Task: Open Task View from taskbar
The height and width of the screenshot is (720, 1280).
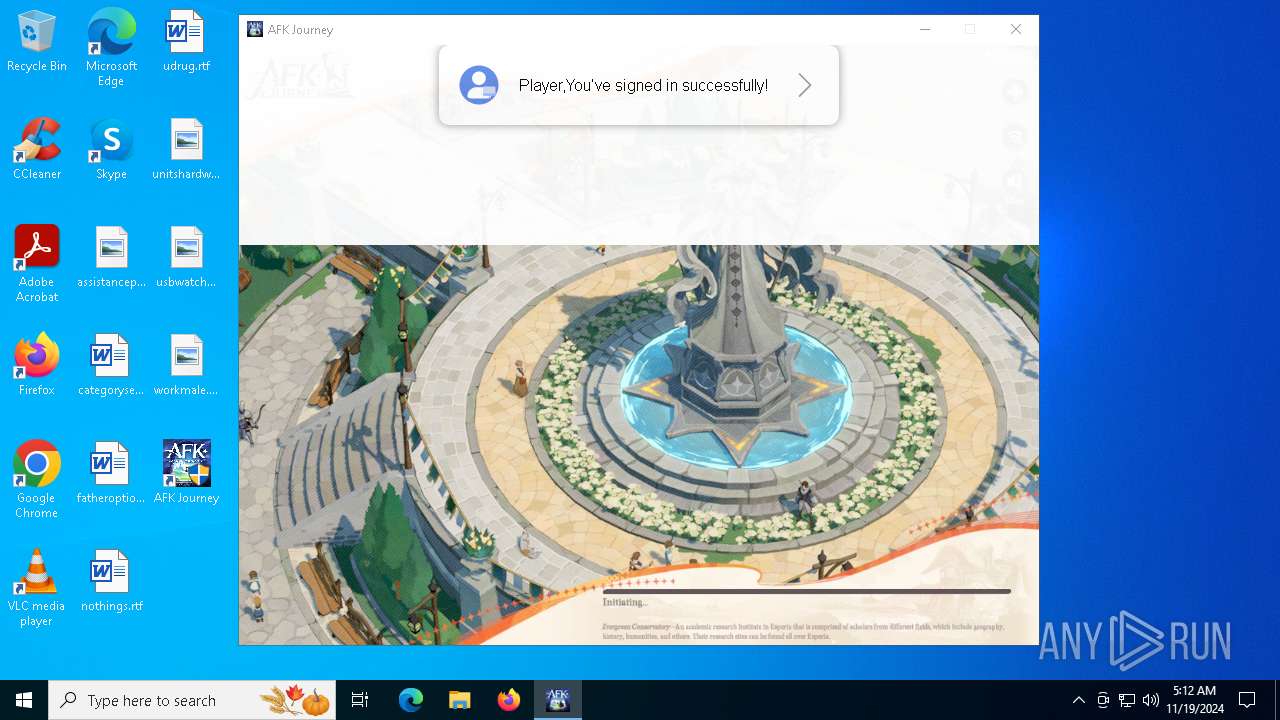Action: pyautogui.click(x=360, y=700)
